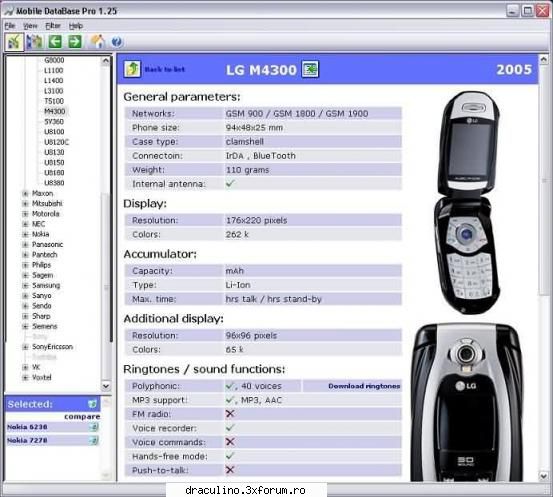Screen dimensions: 553x497
Task: Expand the Nokia tree node
Action: [25, 234]
